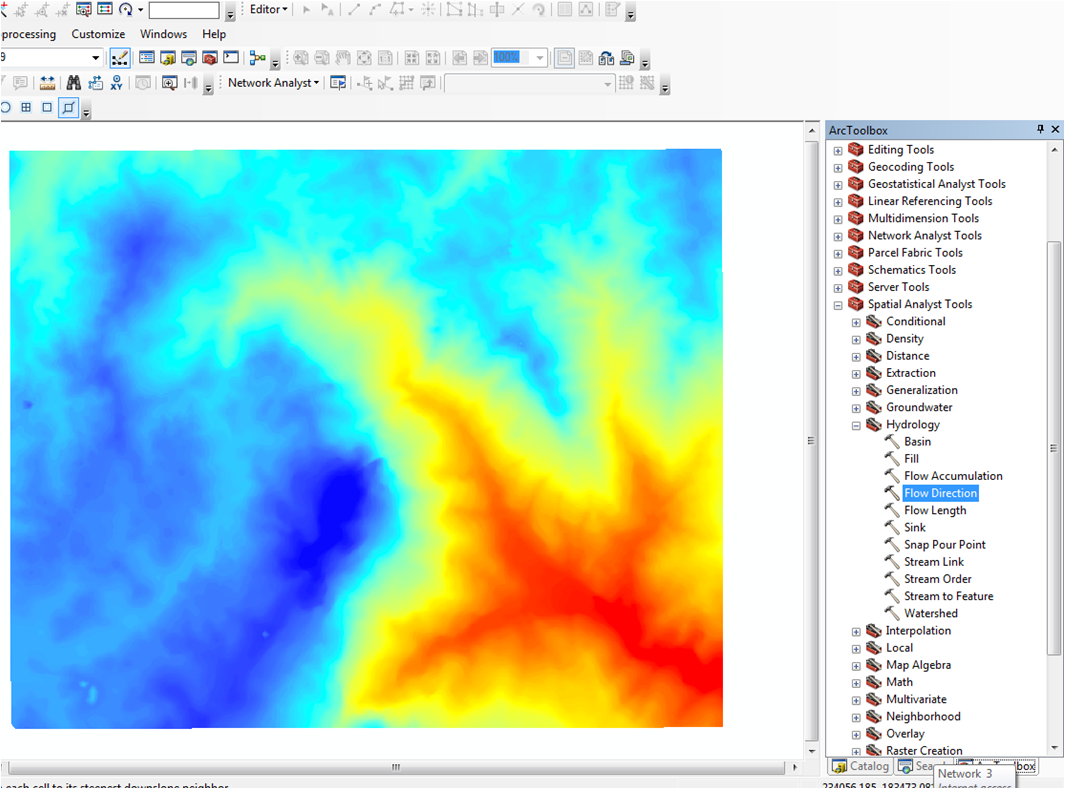Switch to the Search tab at bottom
Image resolution: width=1065 pixels, height=789 pixels.
[x=920, y=765]
